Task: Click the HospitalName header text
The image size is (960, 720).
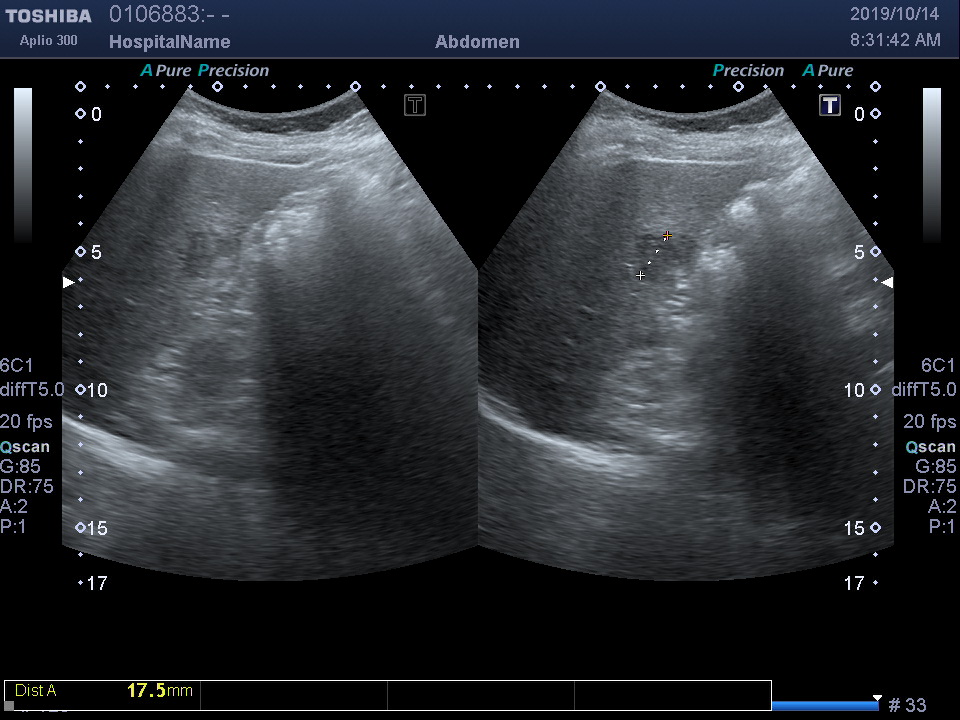Action: [x=169, y=42]
